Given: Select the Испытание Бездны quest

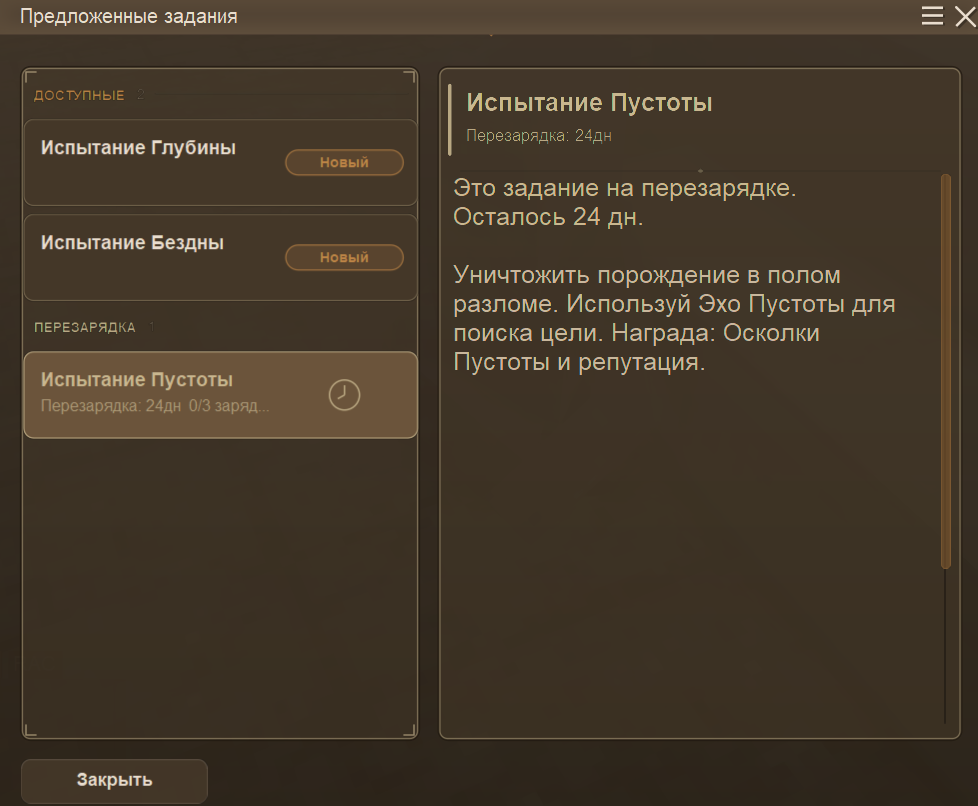Looking at the screenshot, I should pos(220,258).
